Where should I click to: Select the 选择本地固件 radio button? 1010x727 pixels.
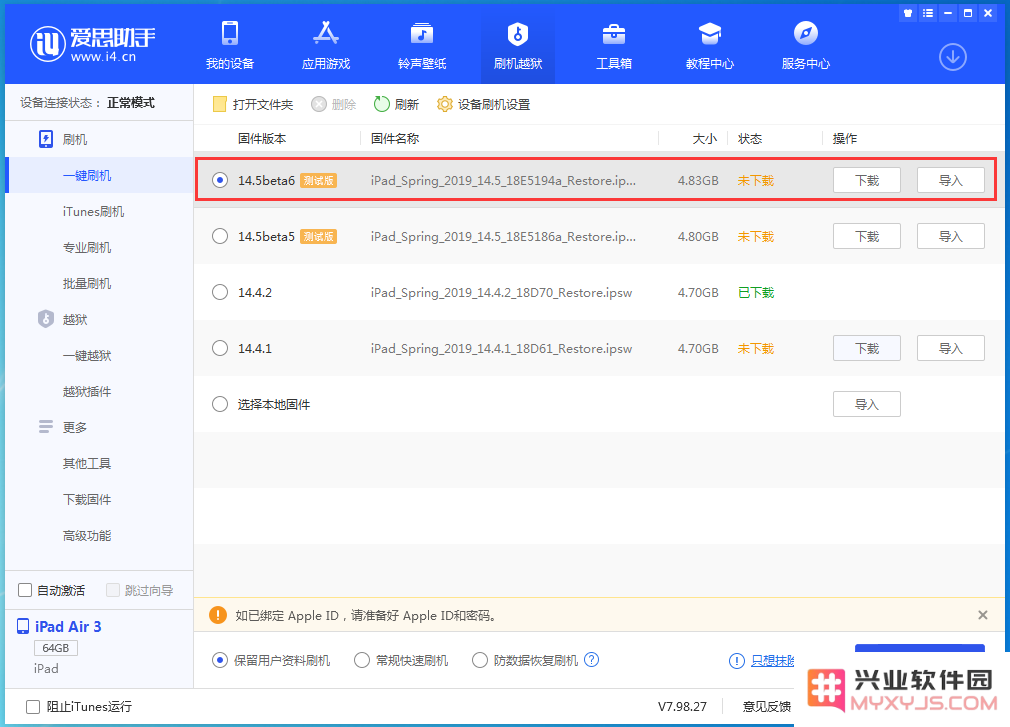220,404
